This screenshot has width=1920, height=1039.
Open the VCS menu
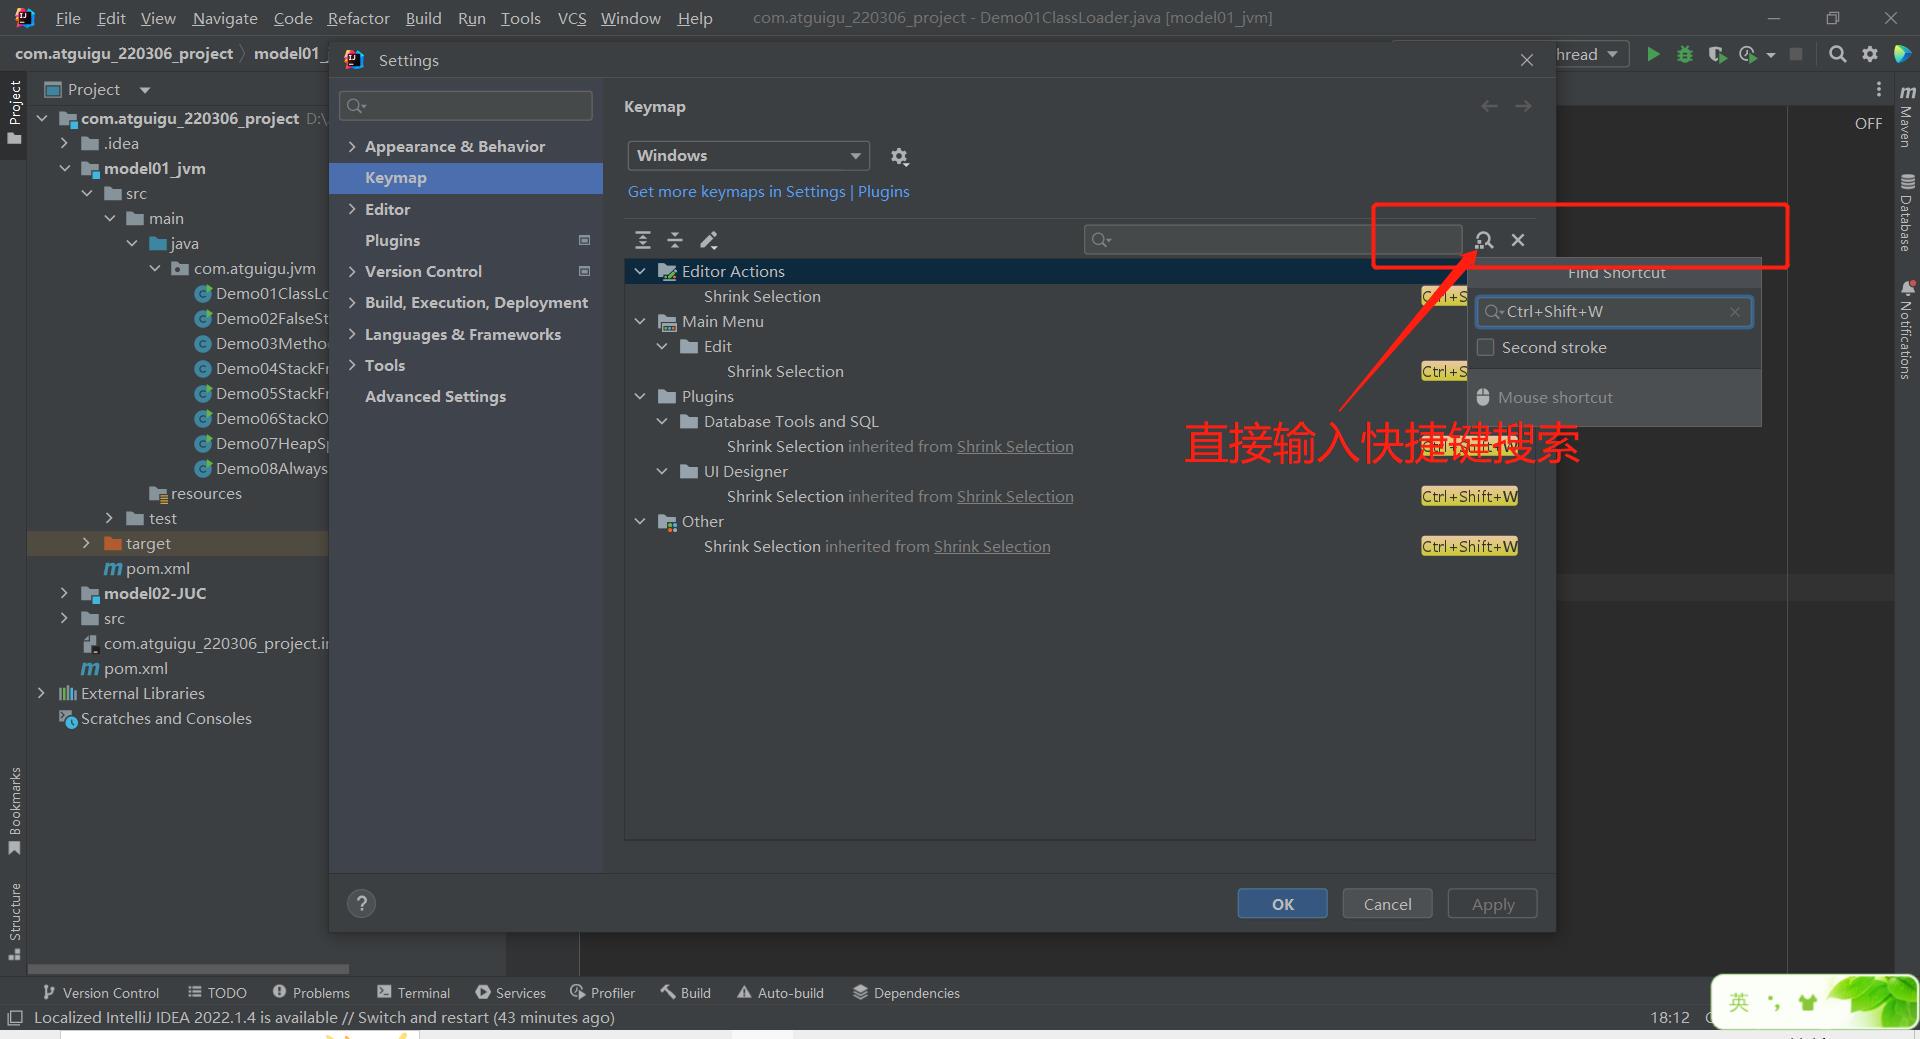(572, 18)
